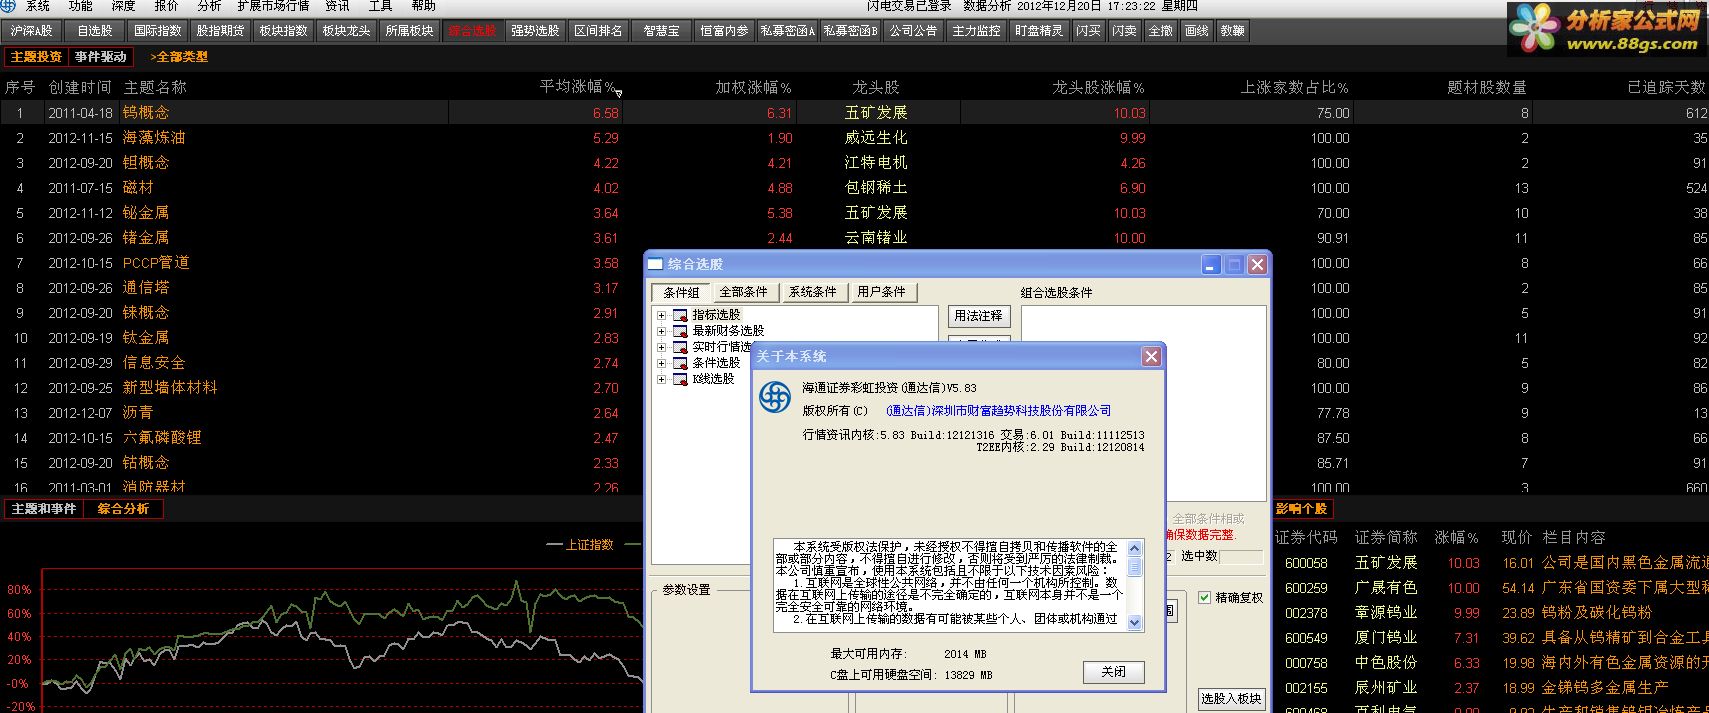Click the 关闭 button in About dialog
The height and width of the screenshot is (713, 1709).
point(1113,672)
